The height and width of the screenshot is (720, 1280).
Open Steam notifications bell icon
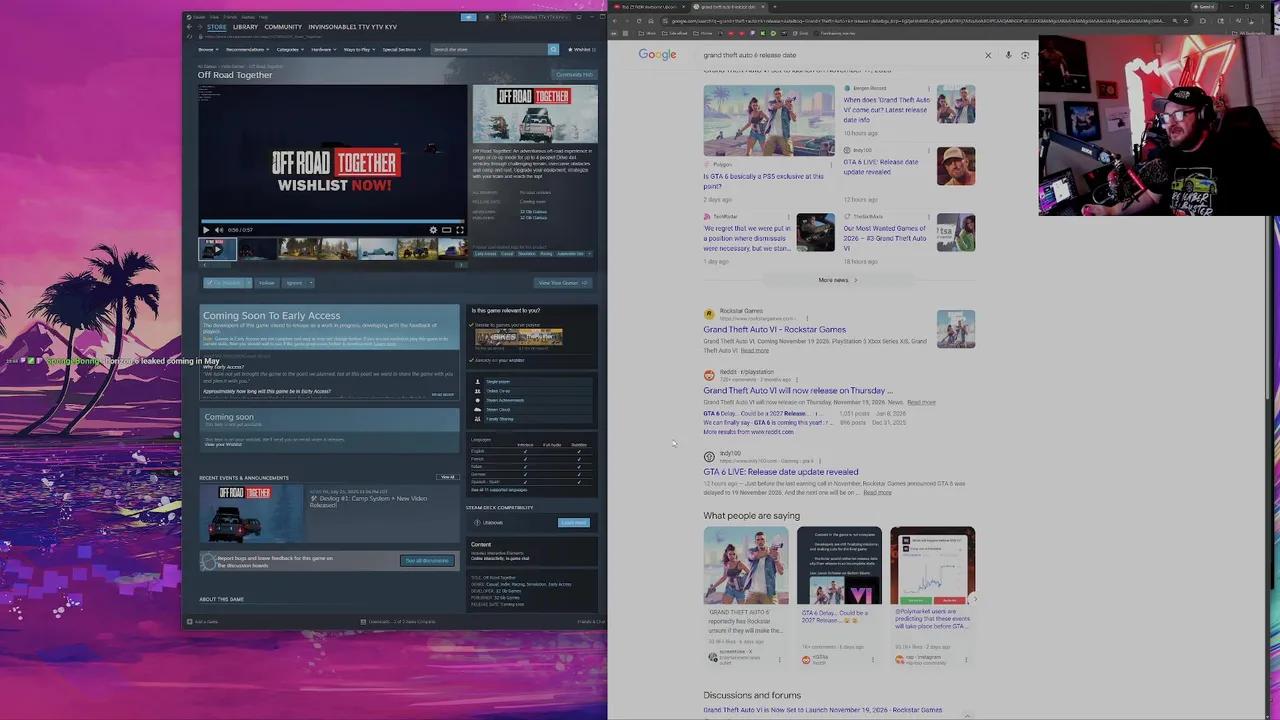point(487,17)
